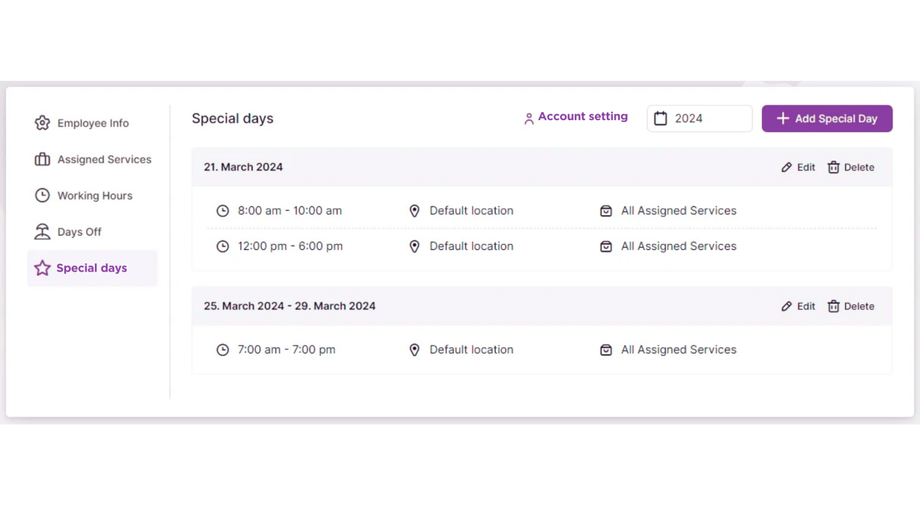Click the Working Hours clock icon
The height and width of the screenshot is (517, 920).
42,195
